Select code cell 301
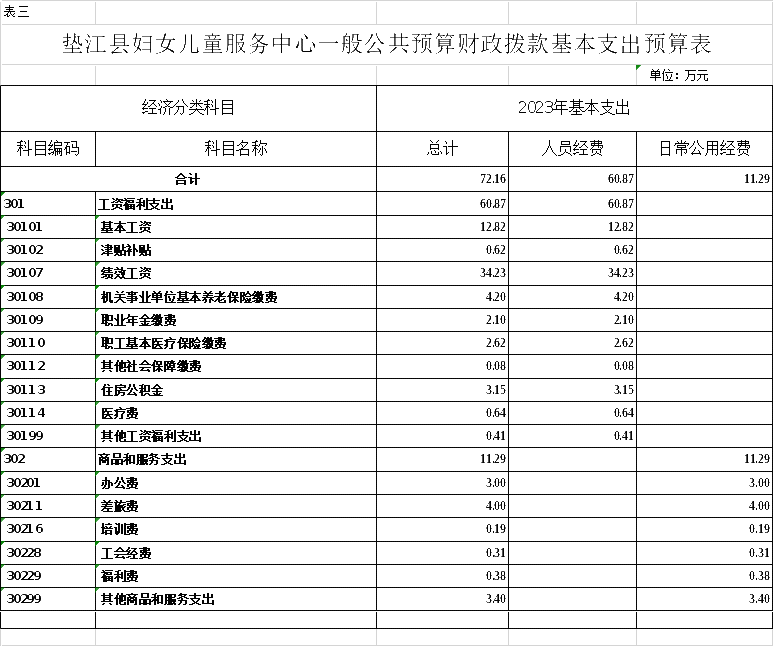Image resolution: width=774 pixels, height=646 pixels. (x=48, y=203)
